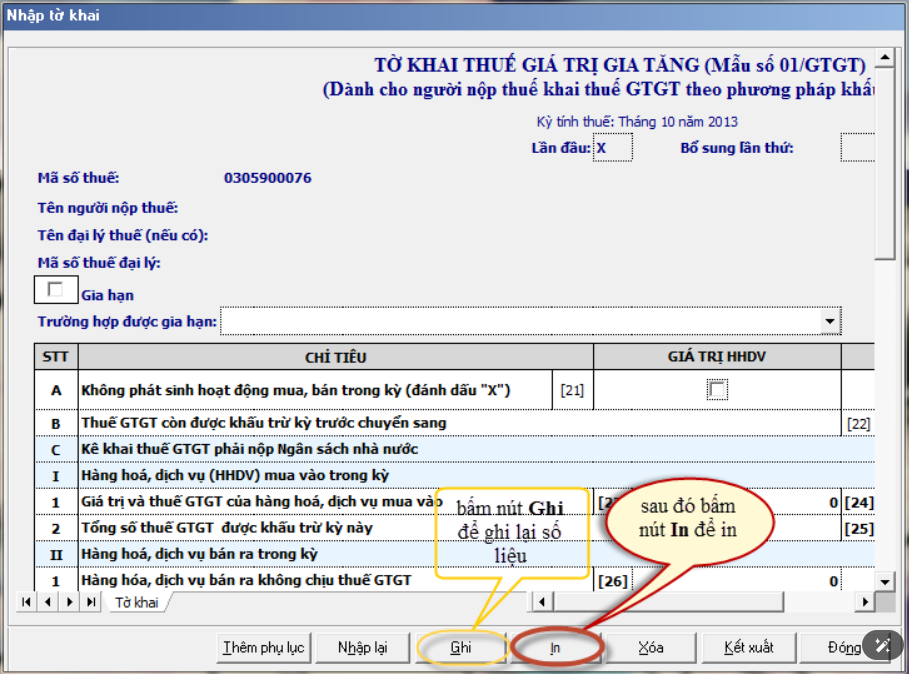Click the Tên người nộp thuế label
This screenshot has width=909, height=674.
click(x=108, y=207)
